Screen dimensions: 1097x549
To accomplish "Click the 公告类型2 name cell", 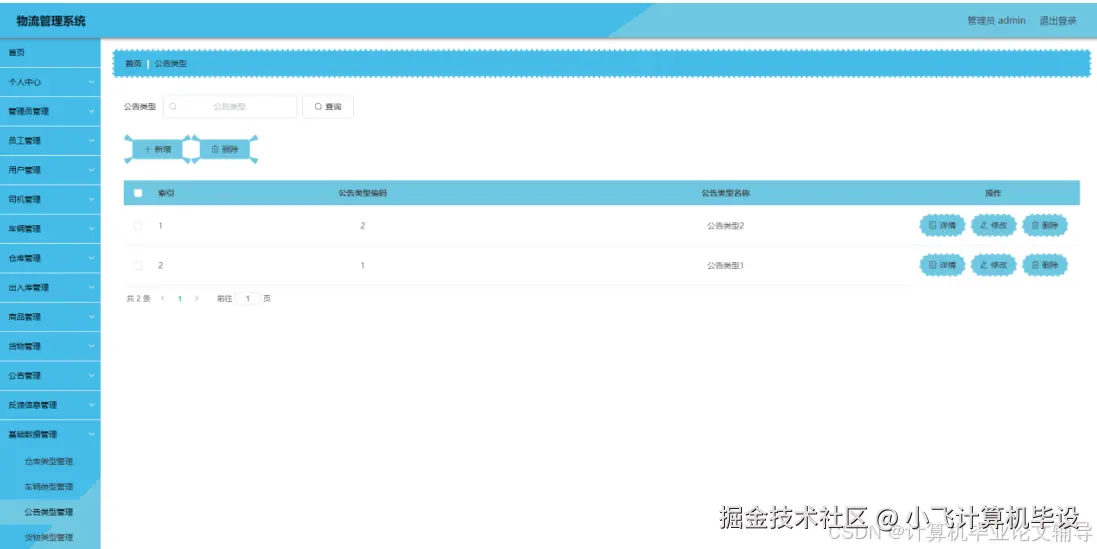I will 726,226.
